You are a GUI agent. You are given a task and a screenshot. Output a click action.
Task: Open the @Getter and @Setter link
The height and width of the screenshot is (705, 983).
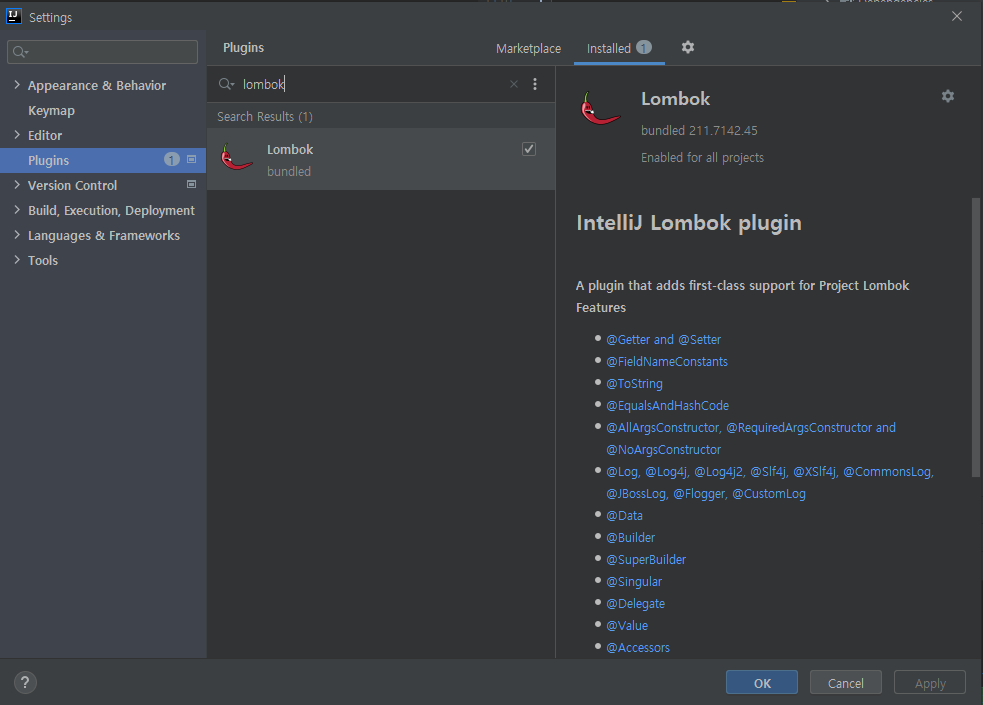663,340
